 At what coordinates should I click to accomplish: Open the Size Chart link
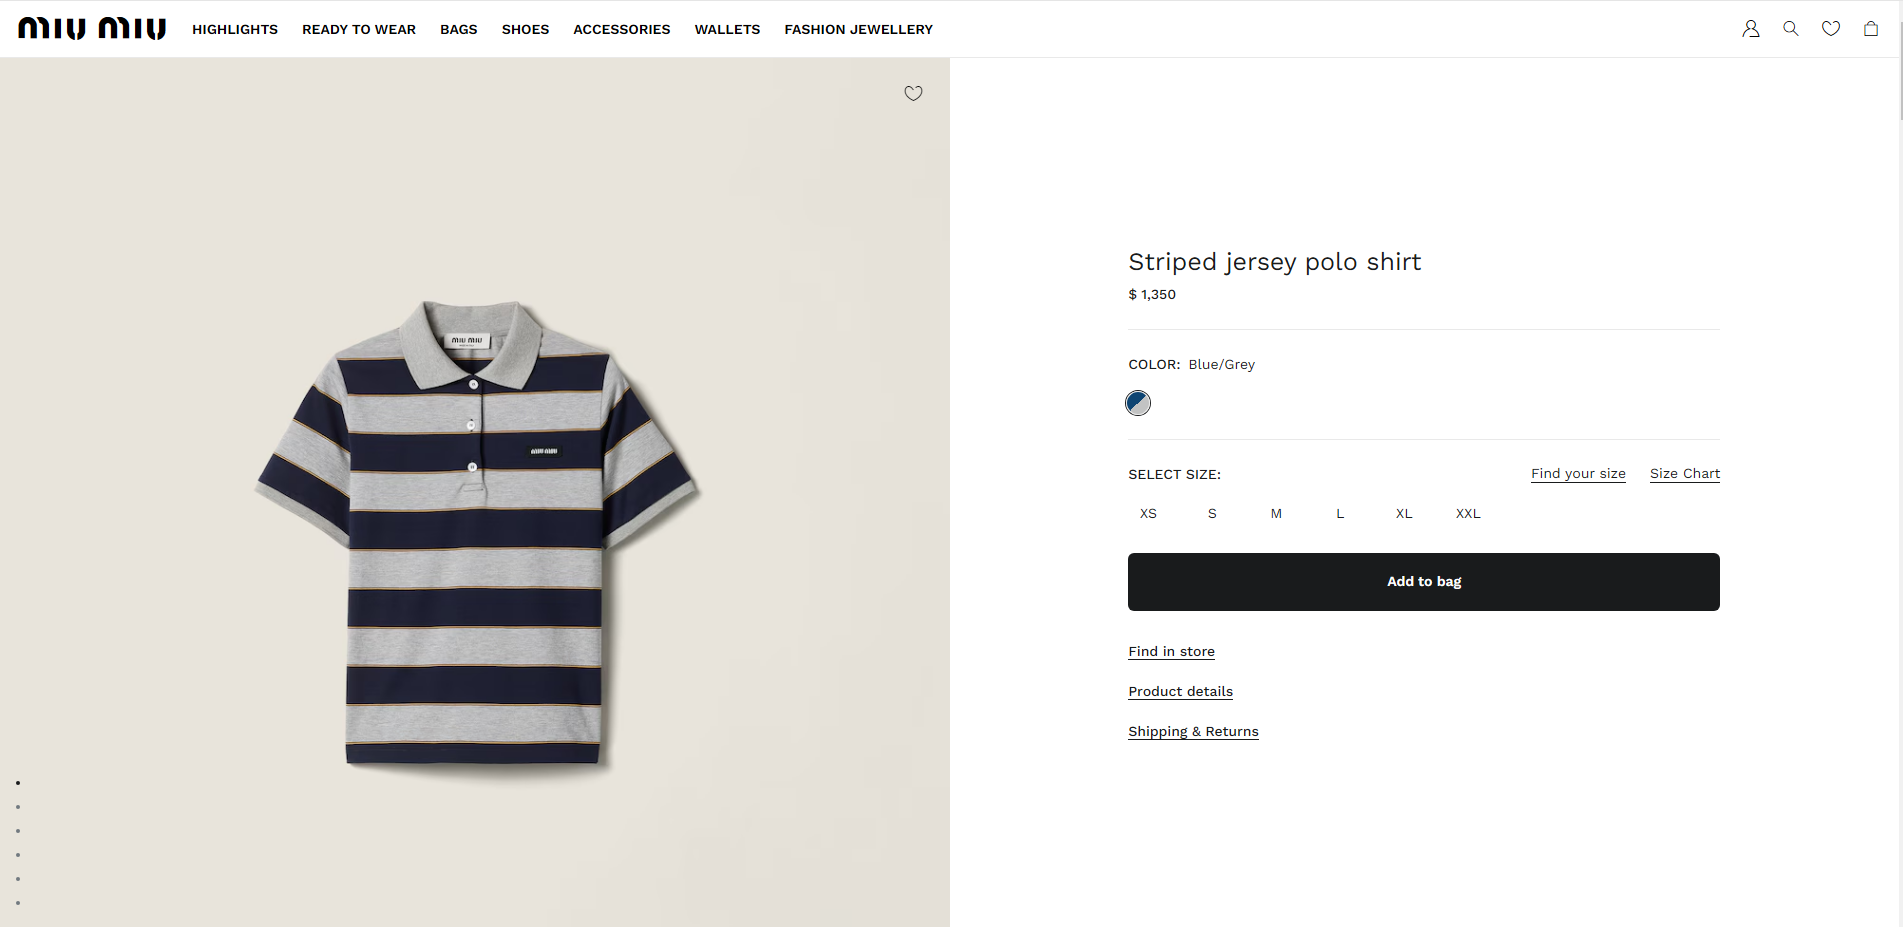tap(1684, 474)
